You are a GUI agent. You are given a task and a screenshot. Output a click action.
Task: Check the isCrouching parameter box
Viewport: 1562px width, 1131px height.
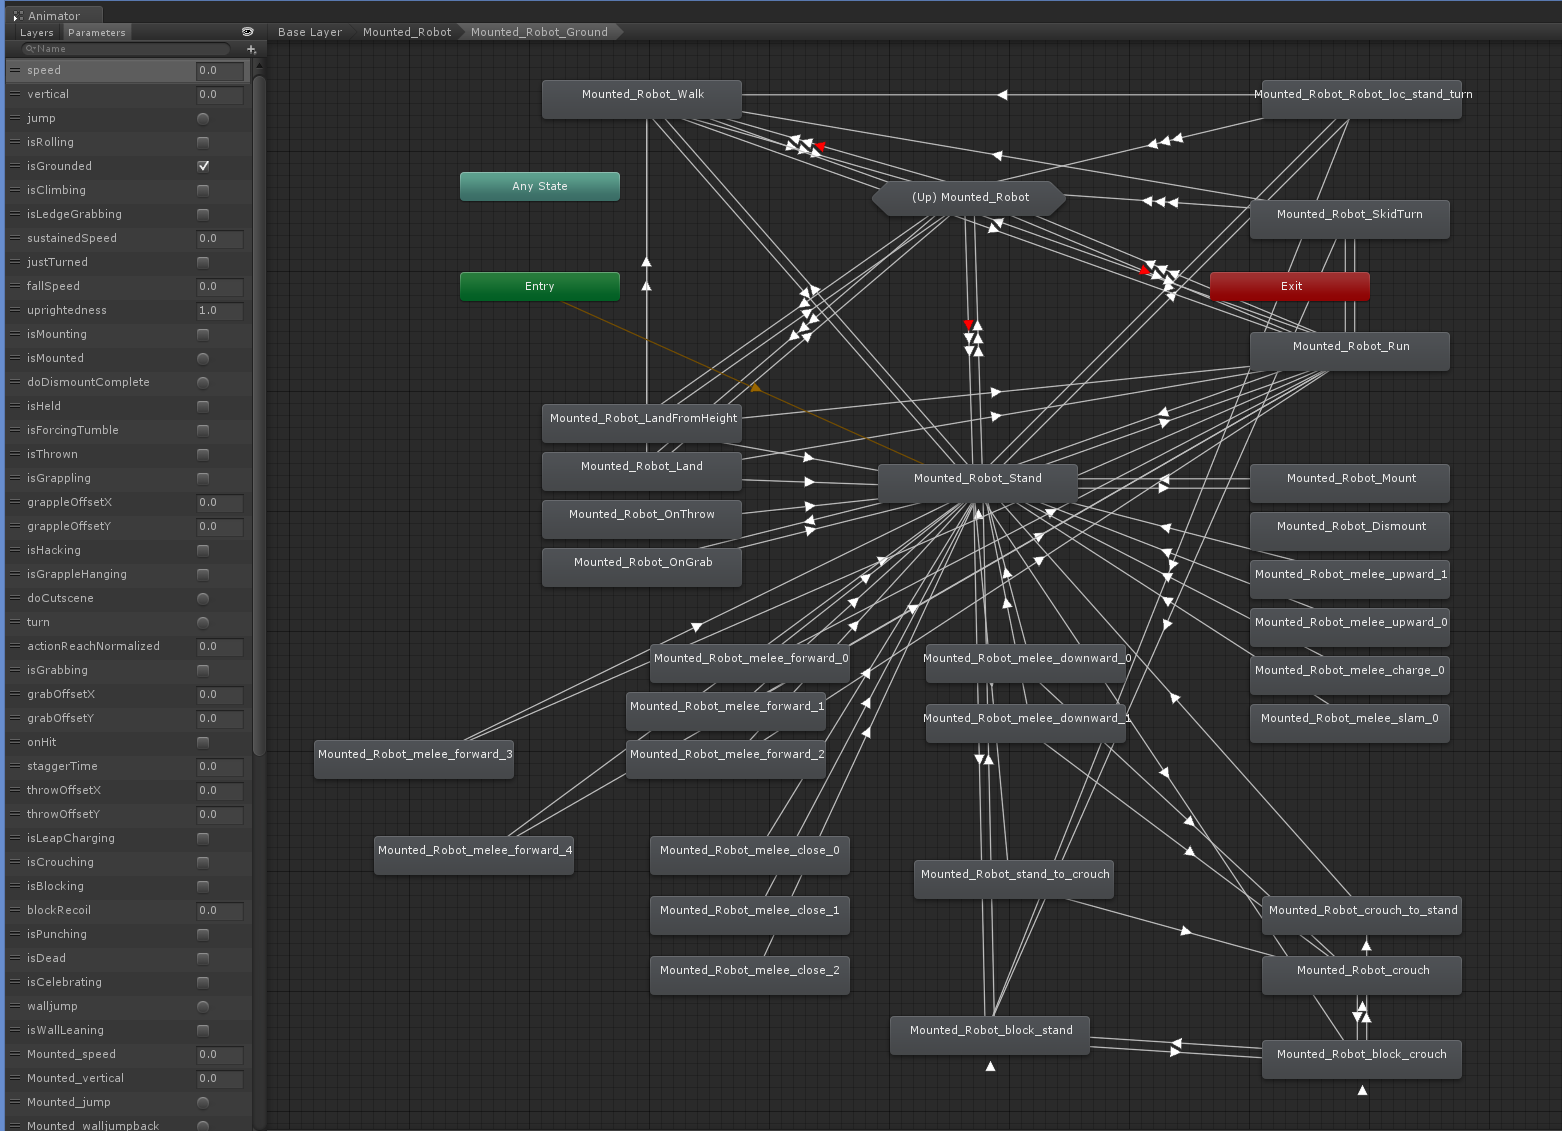(x=203, y=862)
